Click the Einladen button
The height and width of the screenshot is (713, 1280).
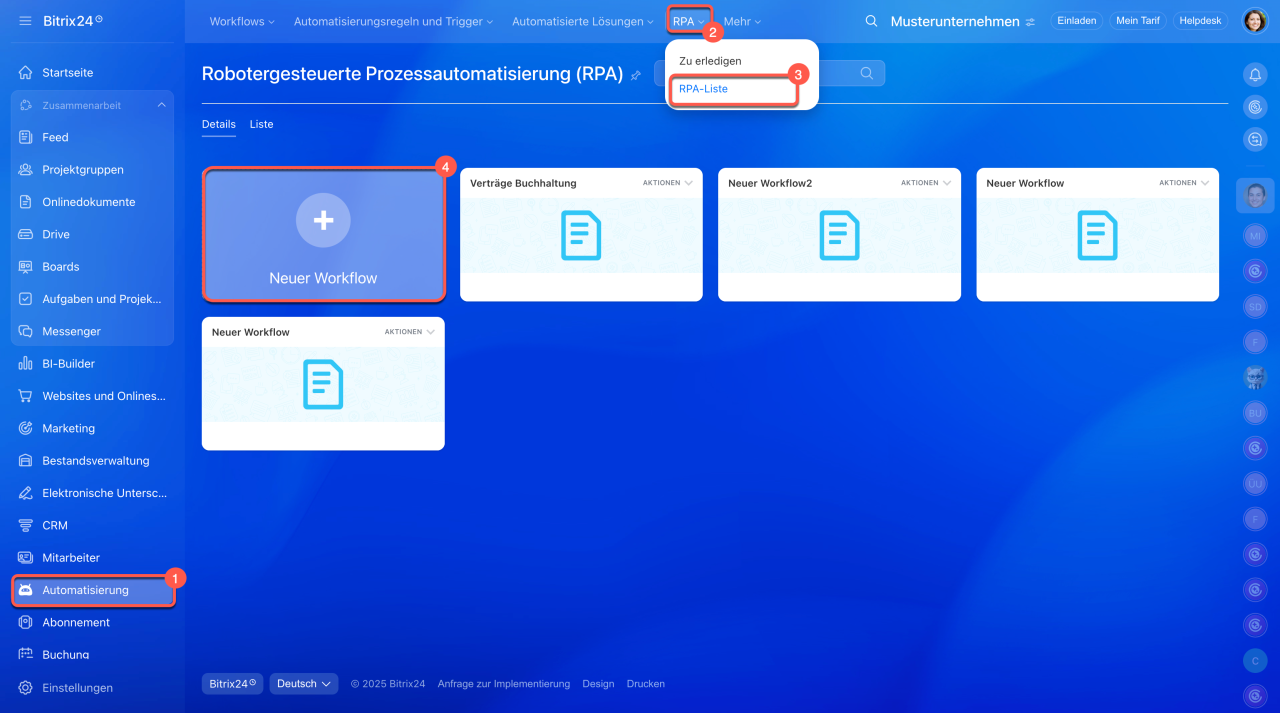point(1077,21)
